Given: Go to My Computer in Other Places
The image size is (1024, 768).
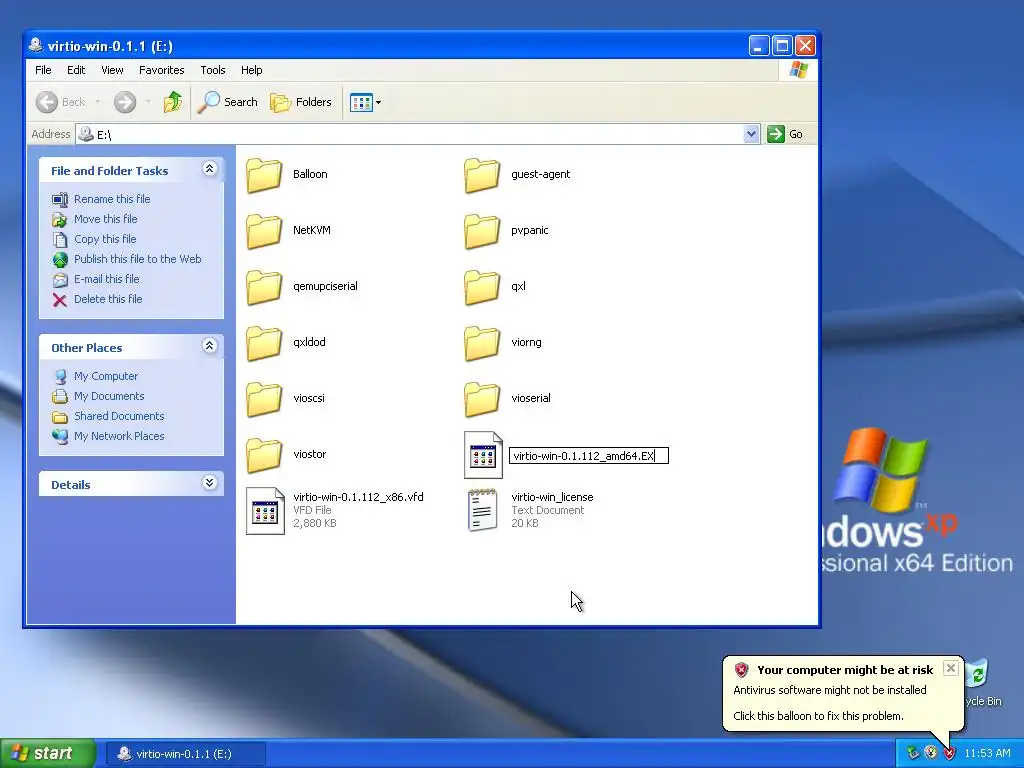Looking at the screenshot, I should (106, 376).
